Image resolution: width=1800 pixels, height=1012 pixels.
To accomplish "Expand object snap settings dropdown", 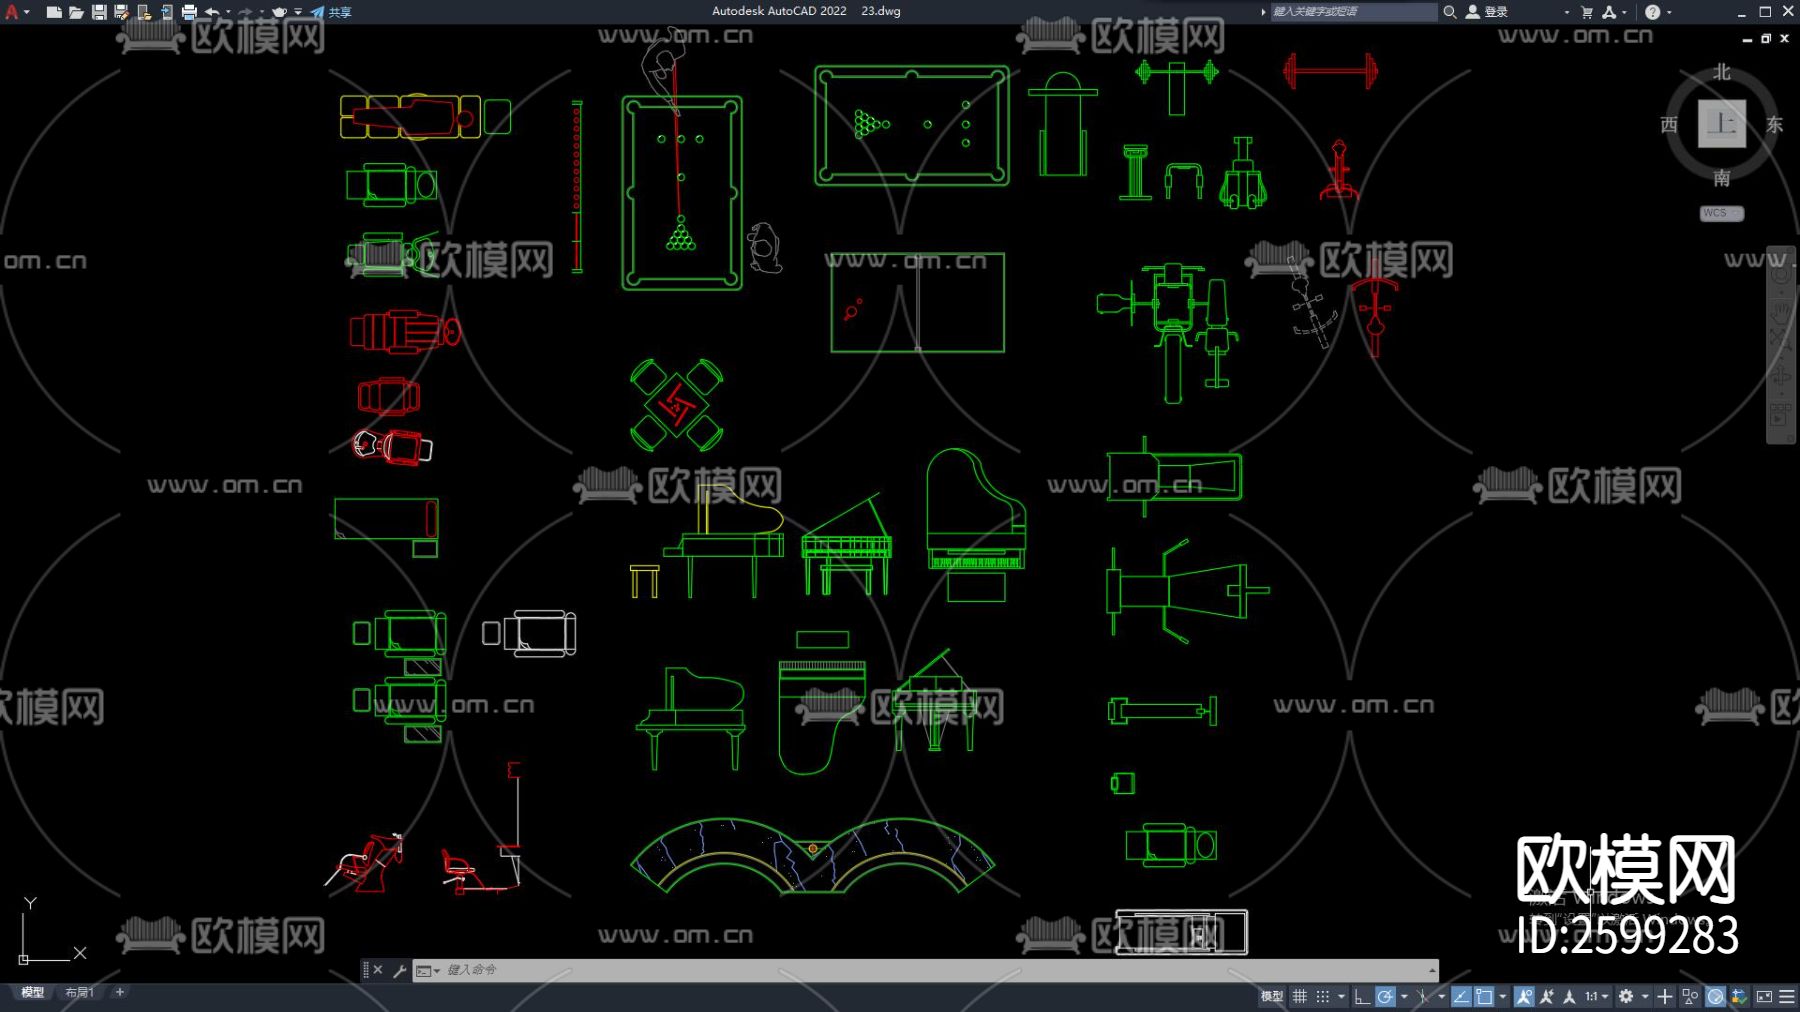I will tap(1502, 996).
